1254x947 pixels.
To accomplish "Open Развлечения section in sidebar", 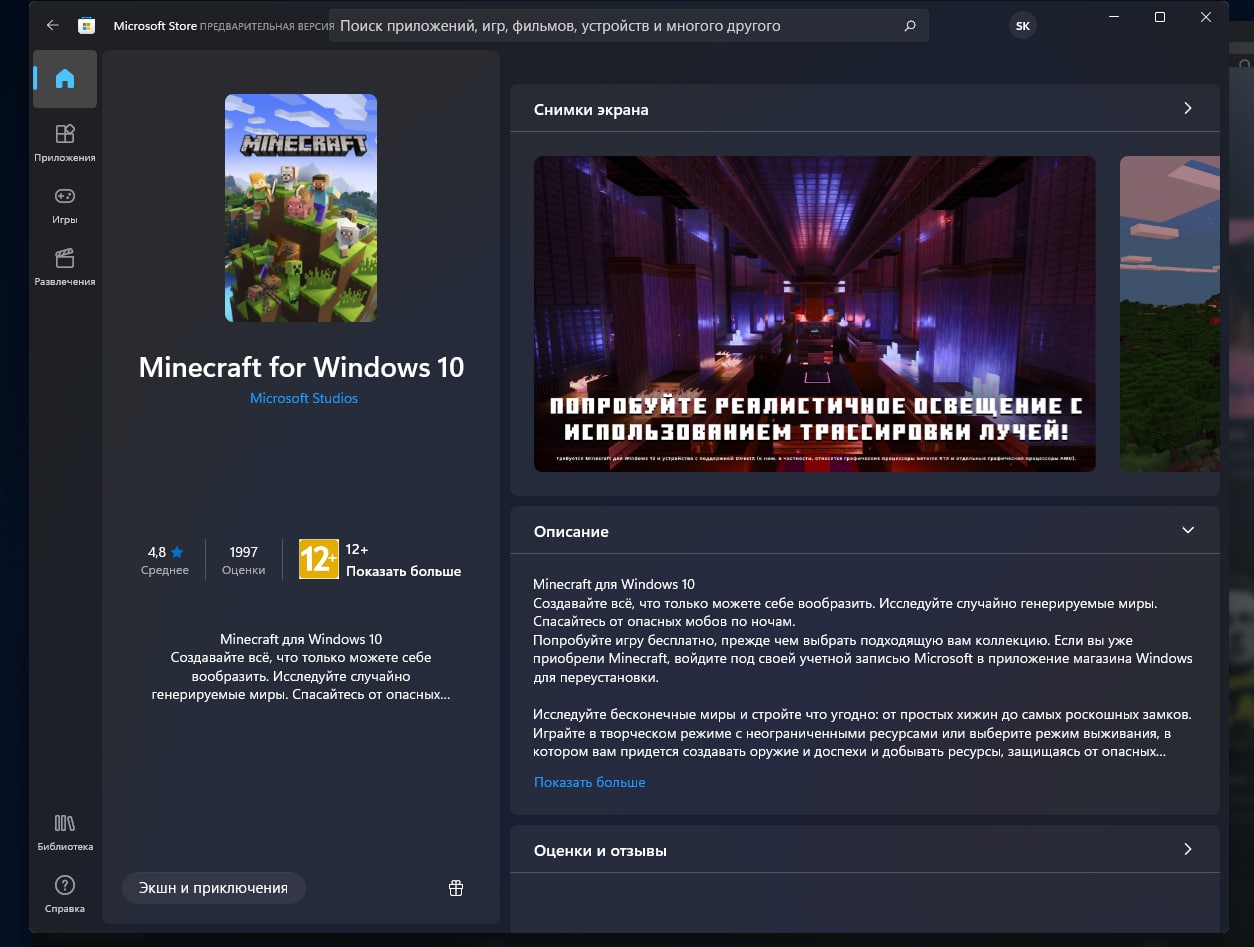I will click(x=65, y=267).
